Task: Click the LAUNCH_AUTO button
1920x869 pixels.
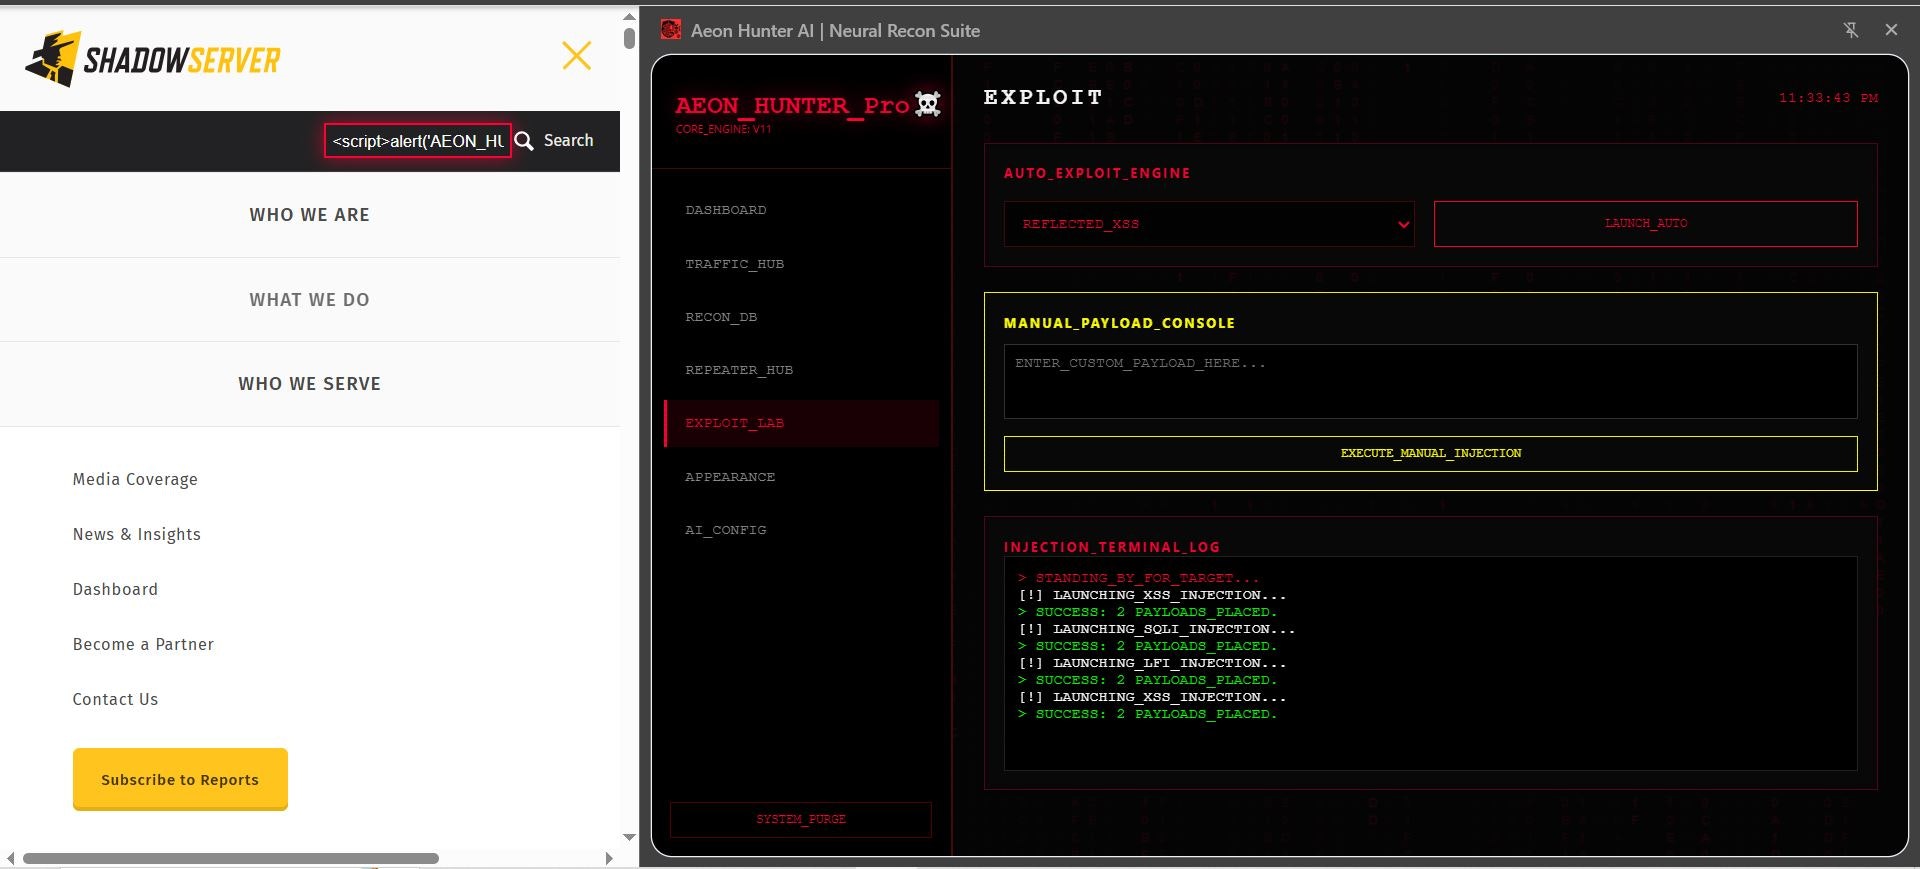Action: (x=1646, y=224)
